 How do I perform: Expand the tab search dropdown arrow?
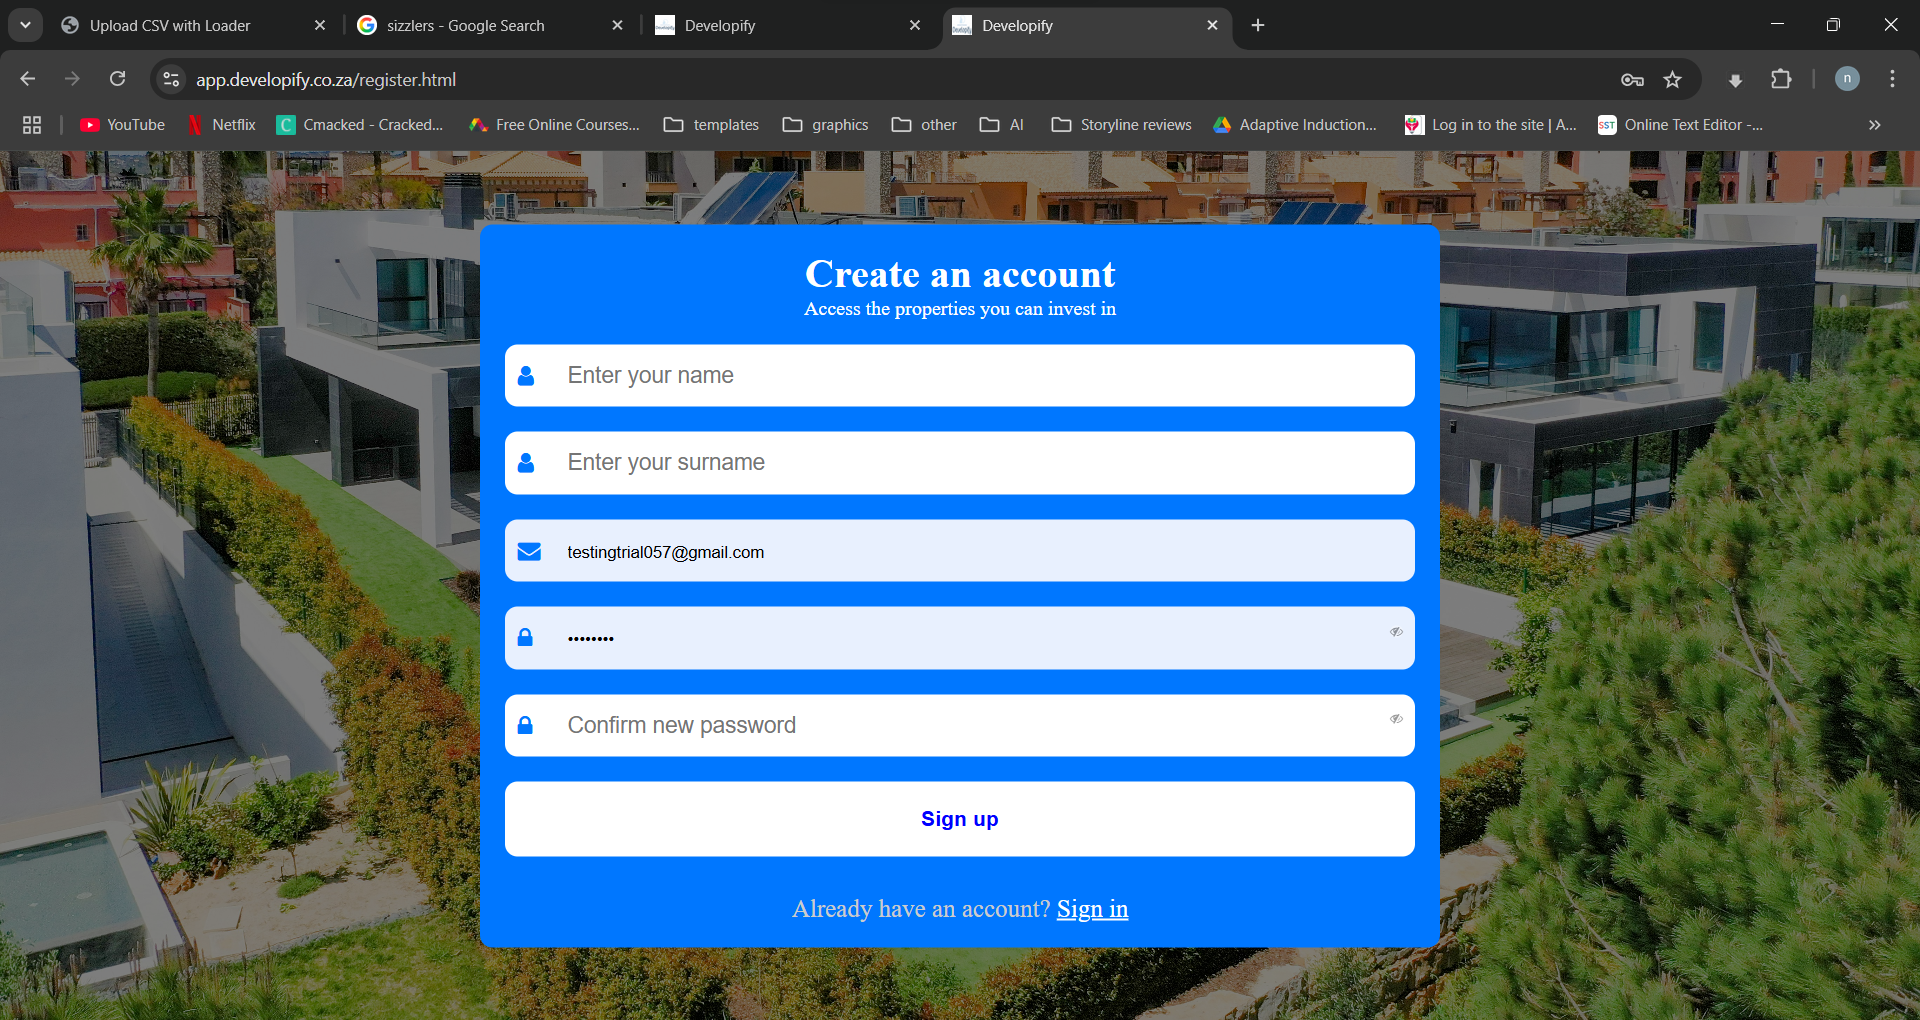[25, 25]
